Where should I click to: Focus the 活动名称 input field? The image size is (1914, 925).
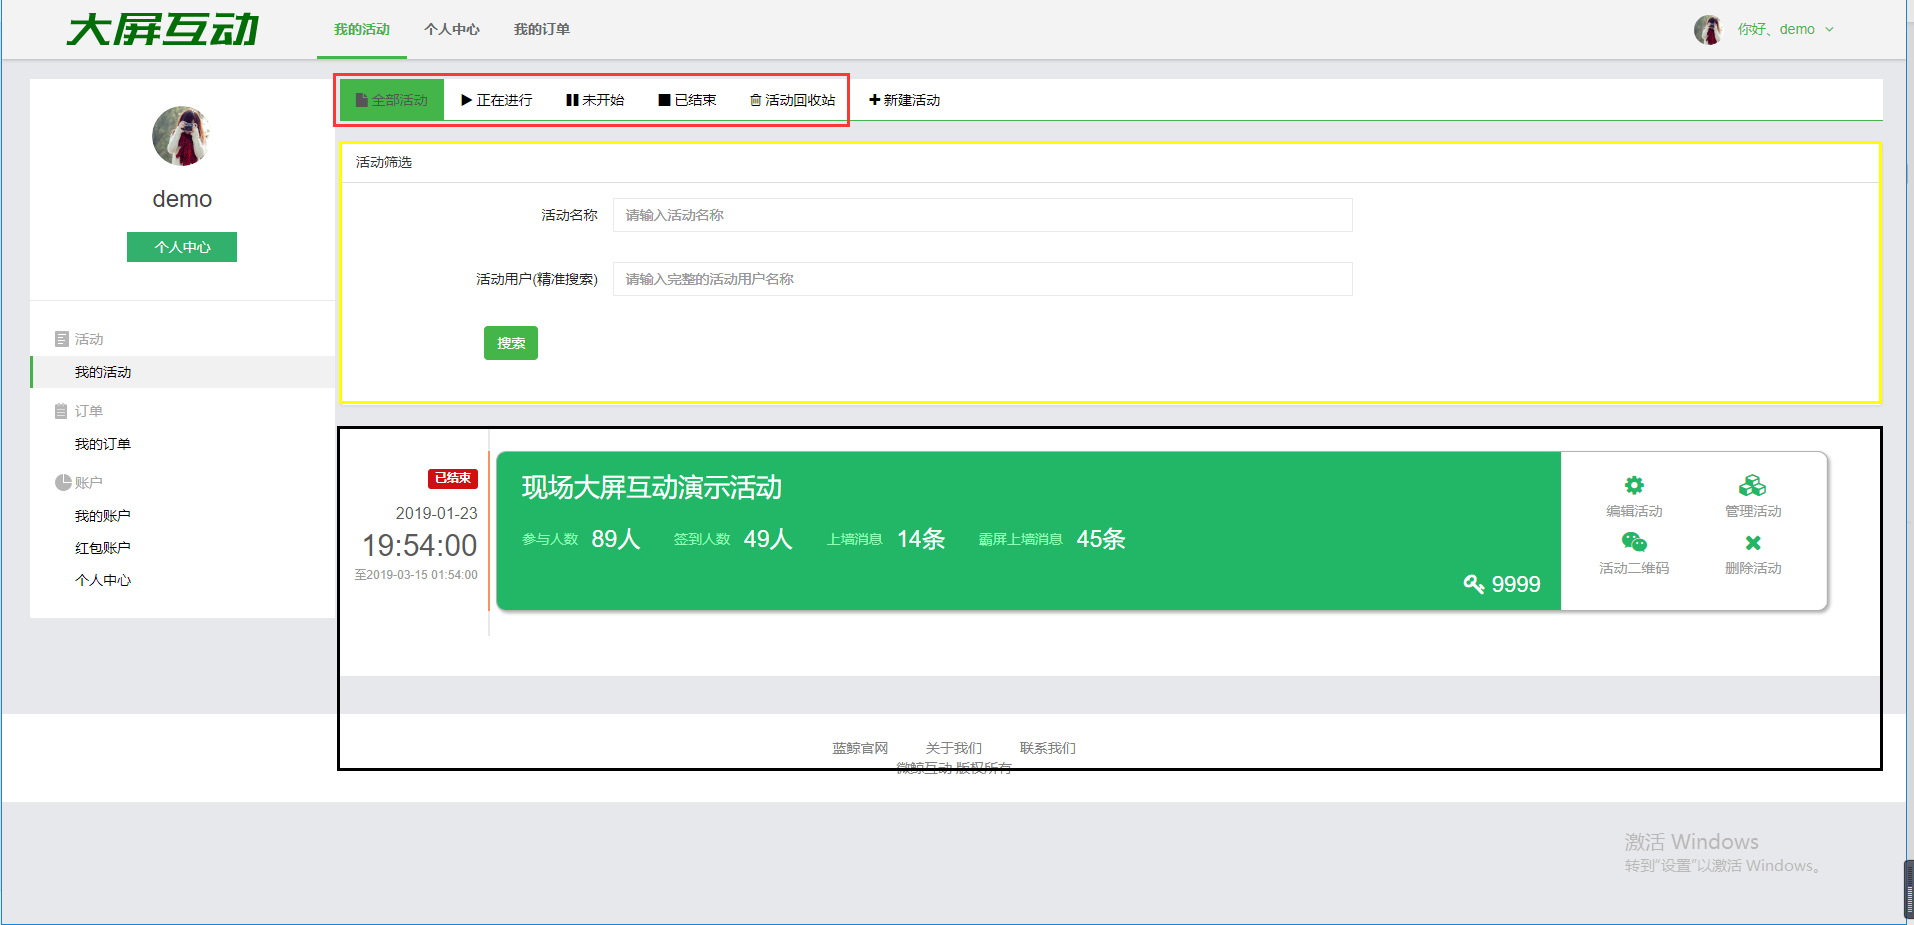982,215
